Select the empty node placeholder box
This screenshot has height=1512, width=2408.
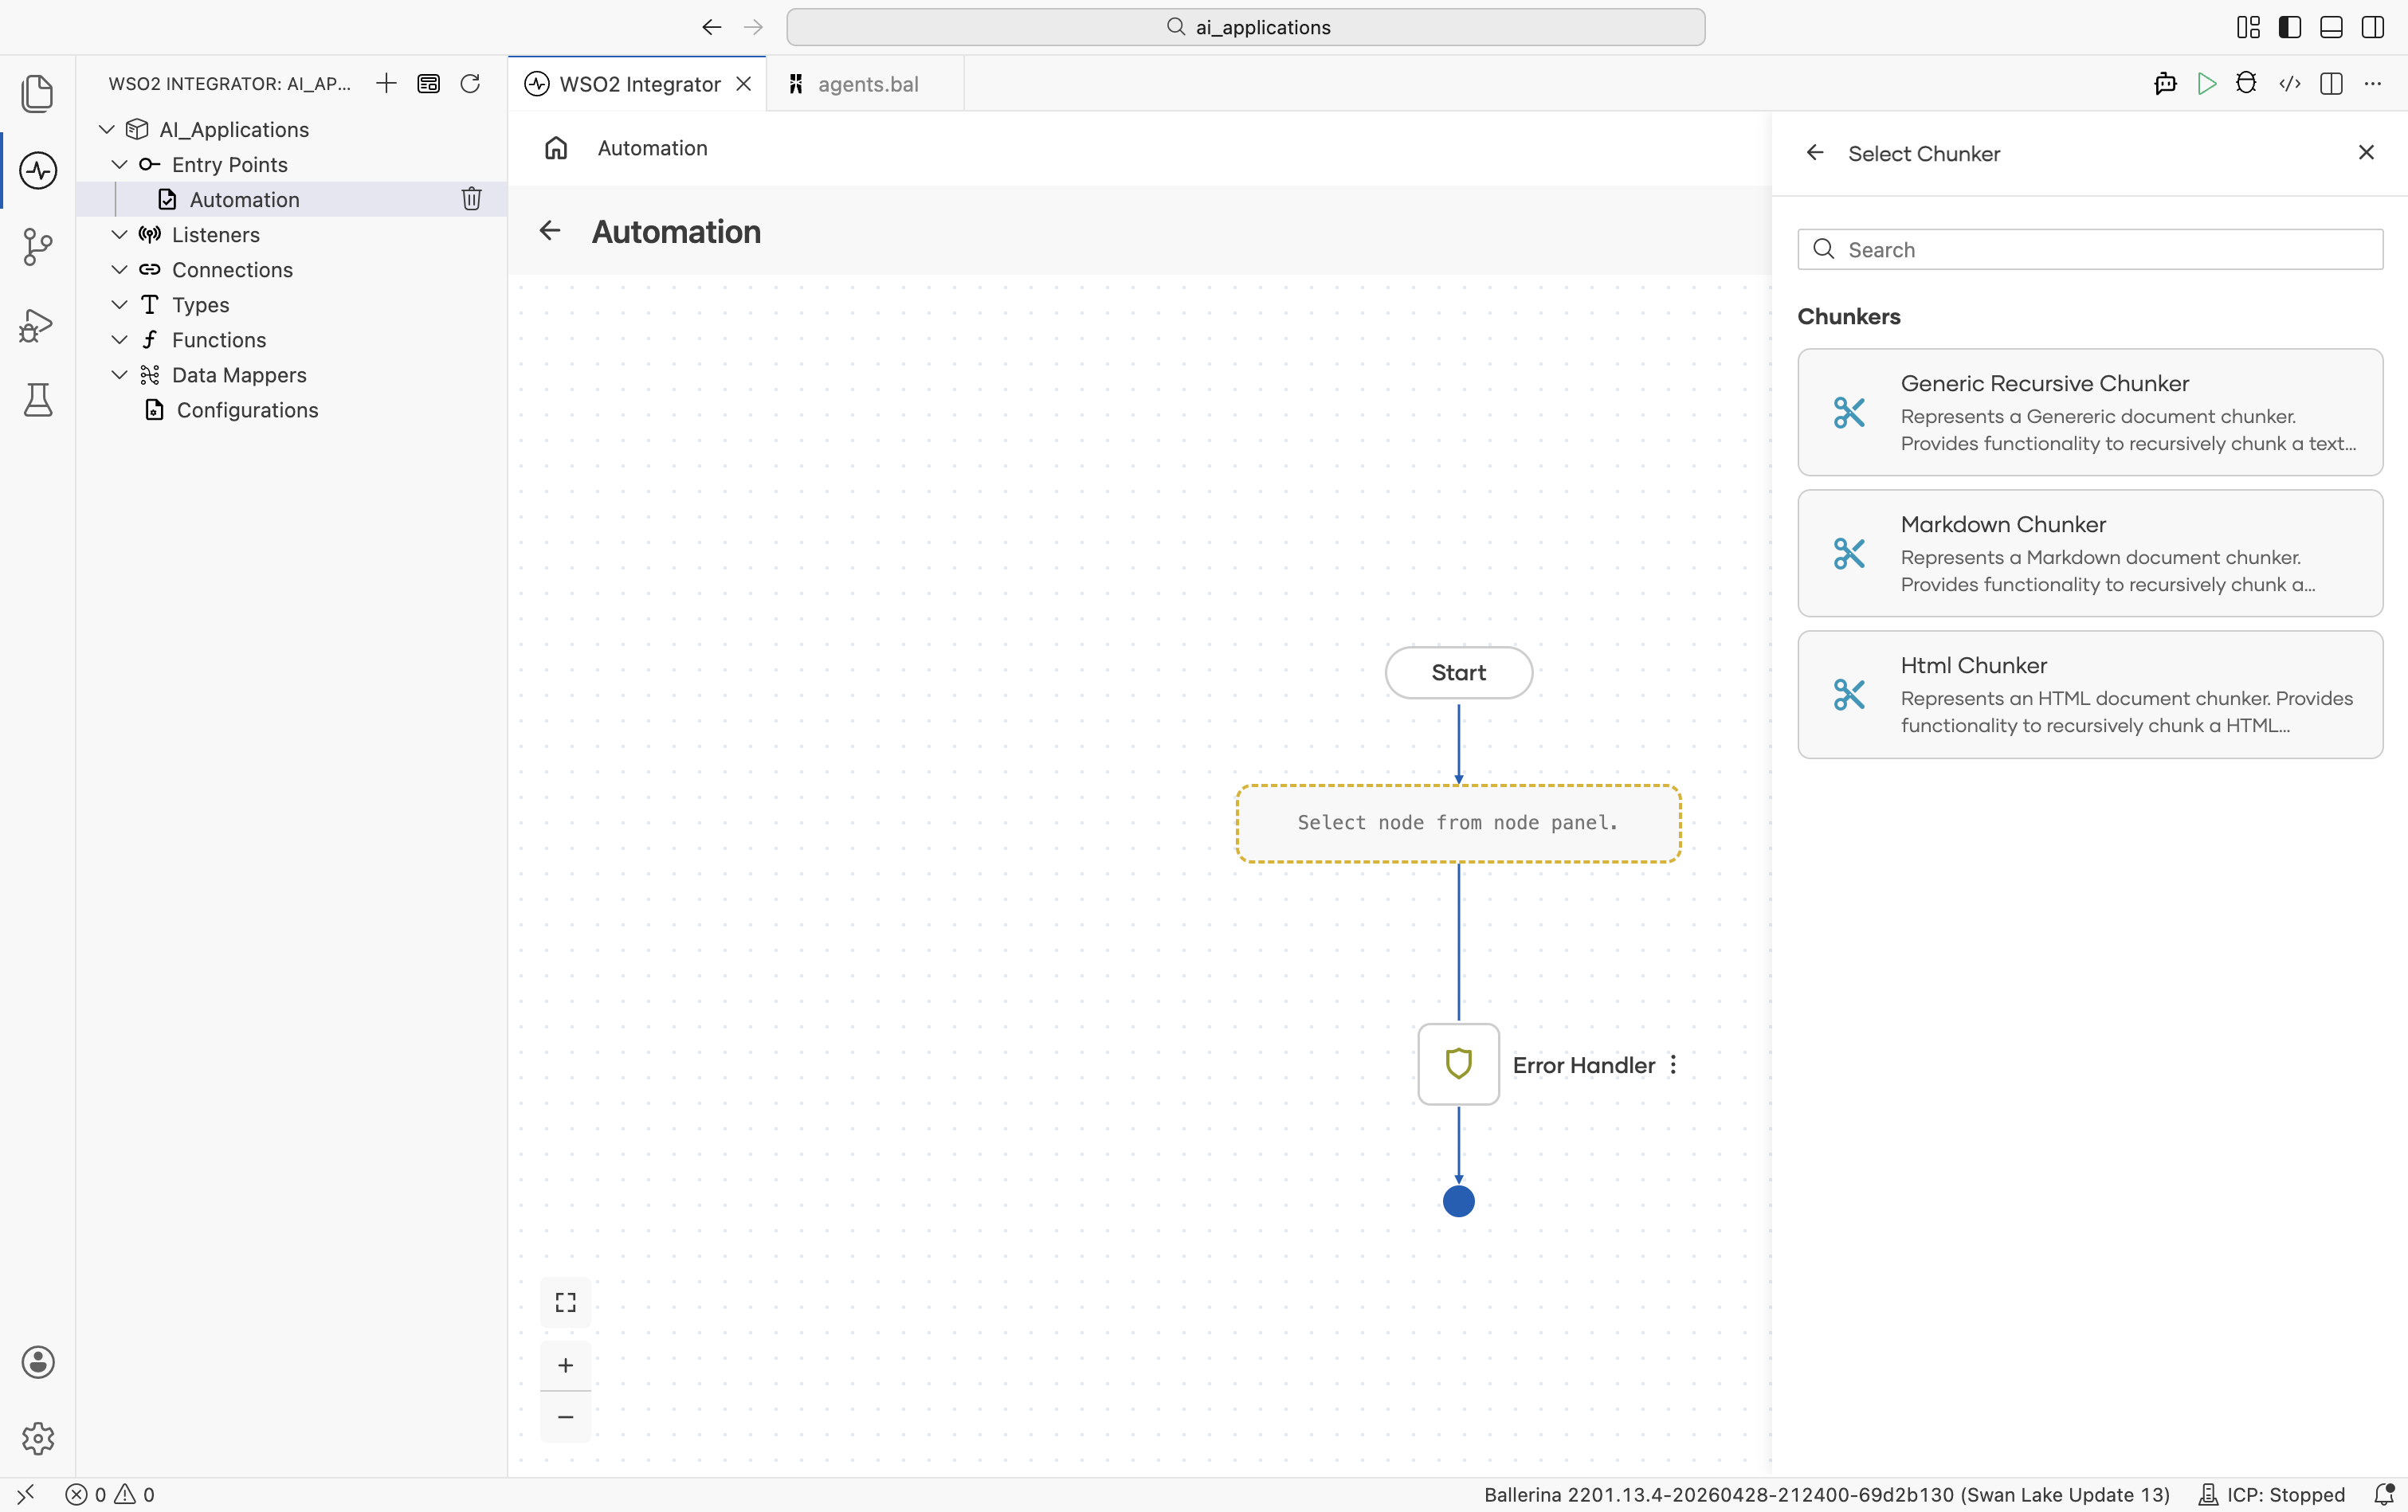tap(1459, 823)
